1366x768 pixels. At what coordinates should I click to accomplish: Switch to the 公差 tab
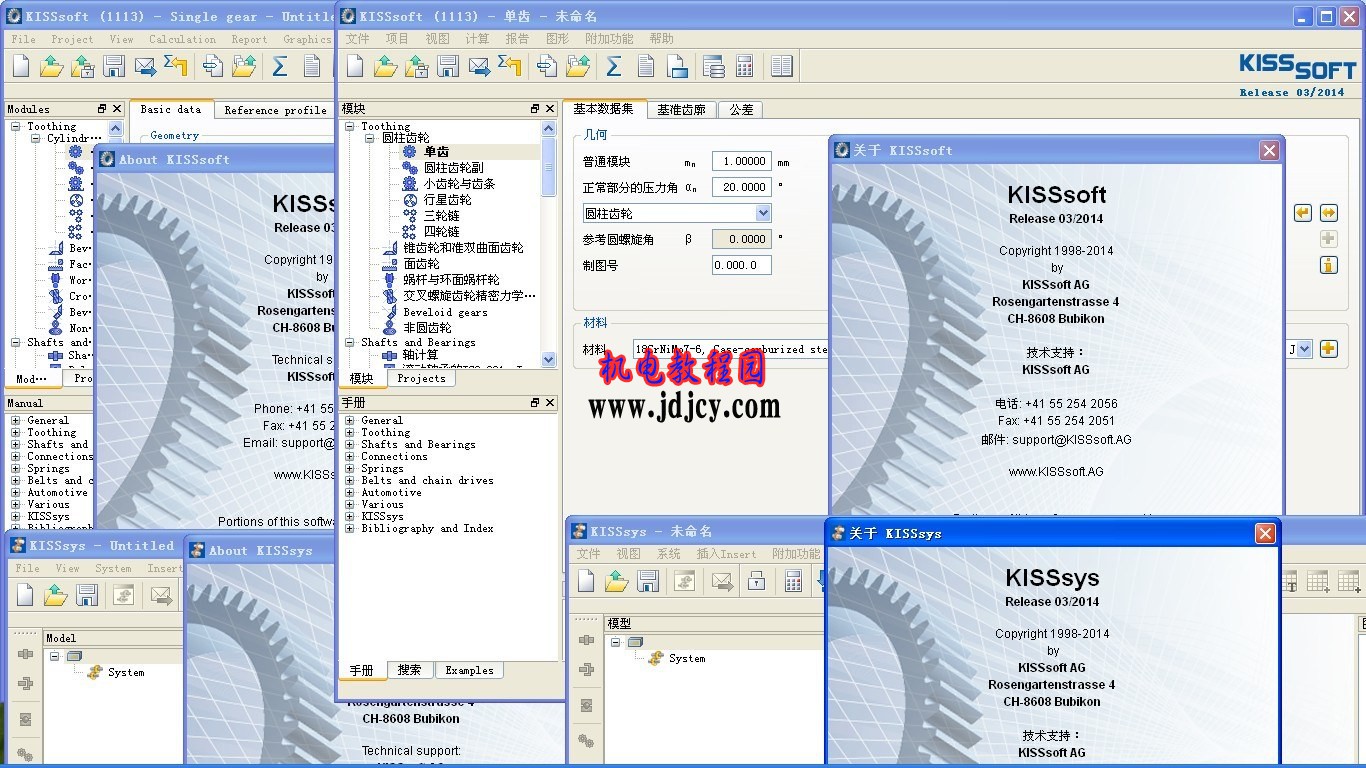(x=741, y=110)
